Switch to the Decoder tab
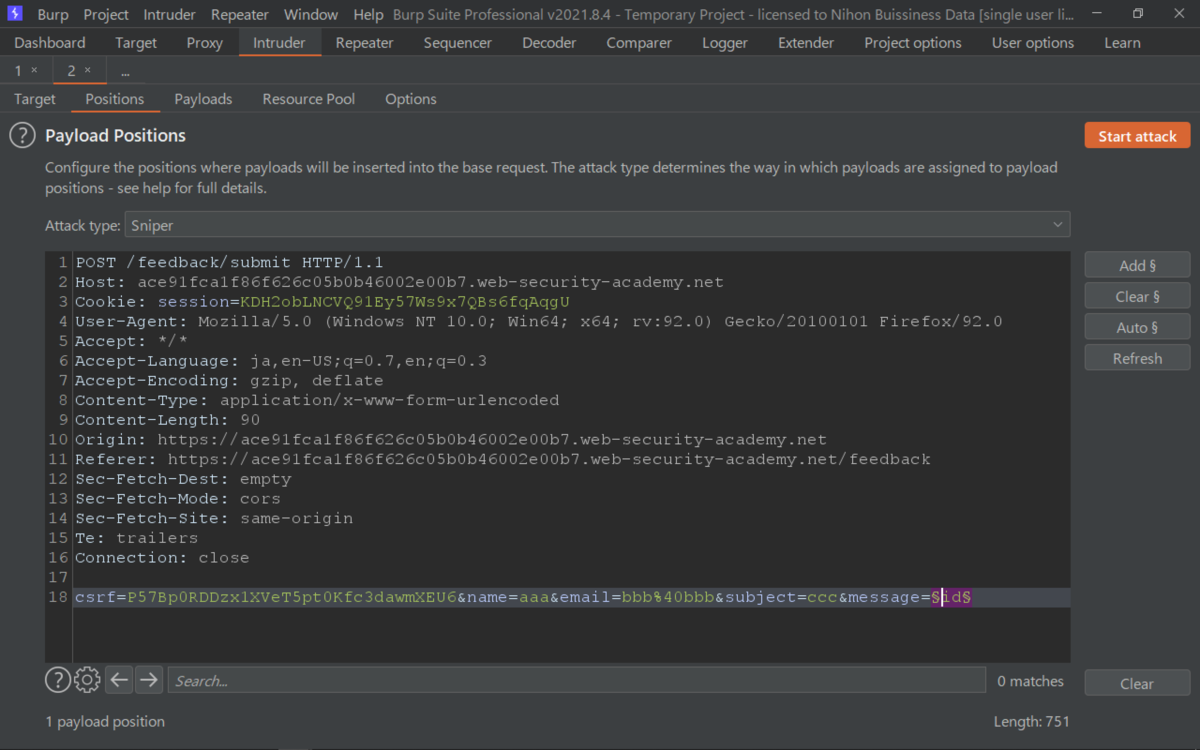Image resolution: width=1200 pixels, height=750 pixels. pos(549,43)
